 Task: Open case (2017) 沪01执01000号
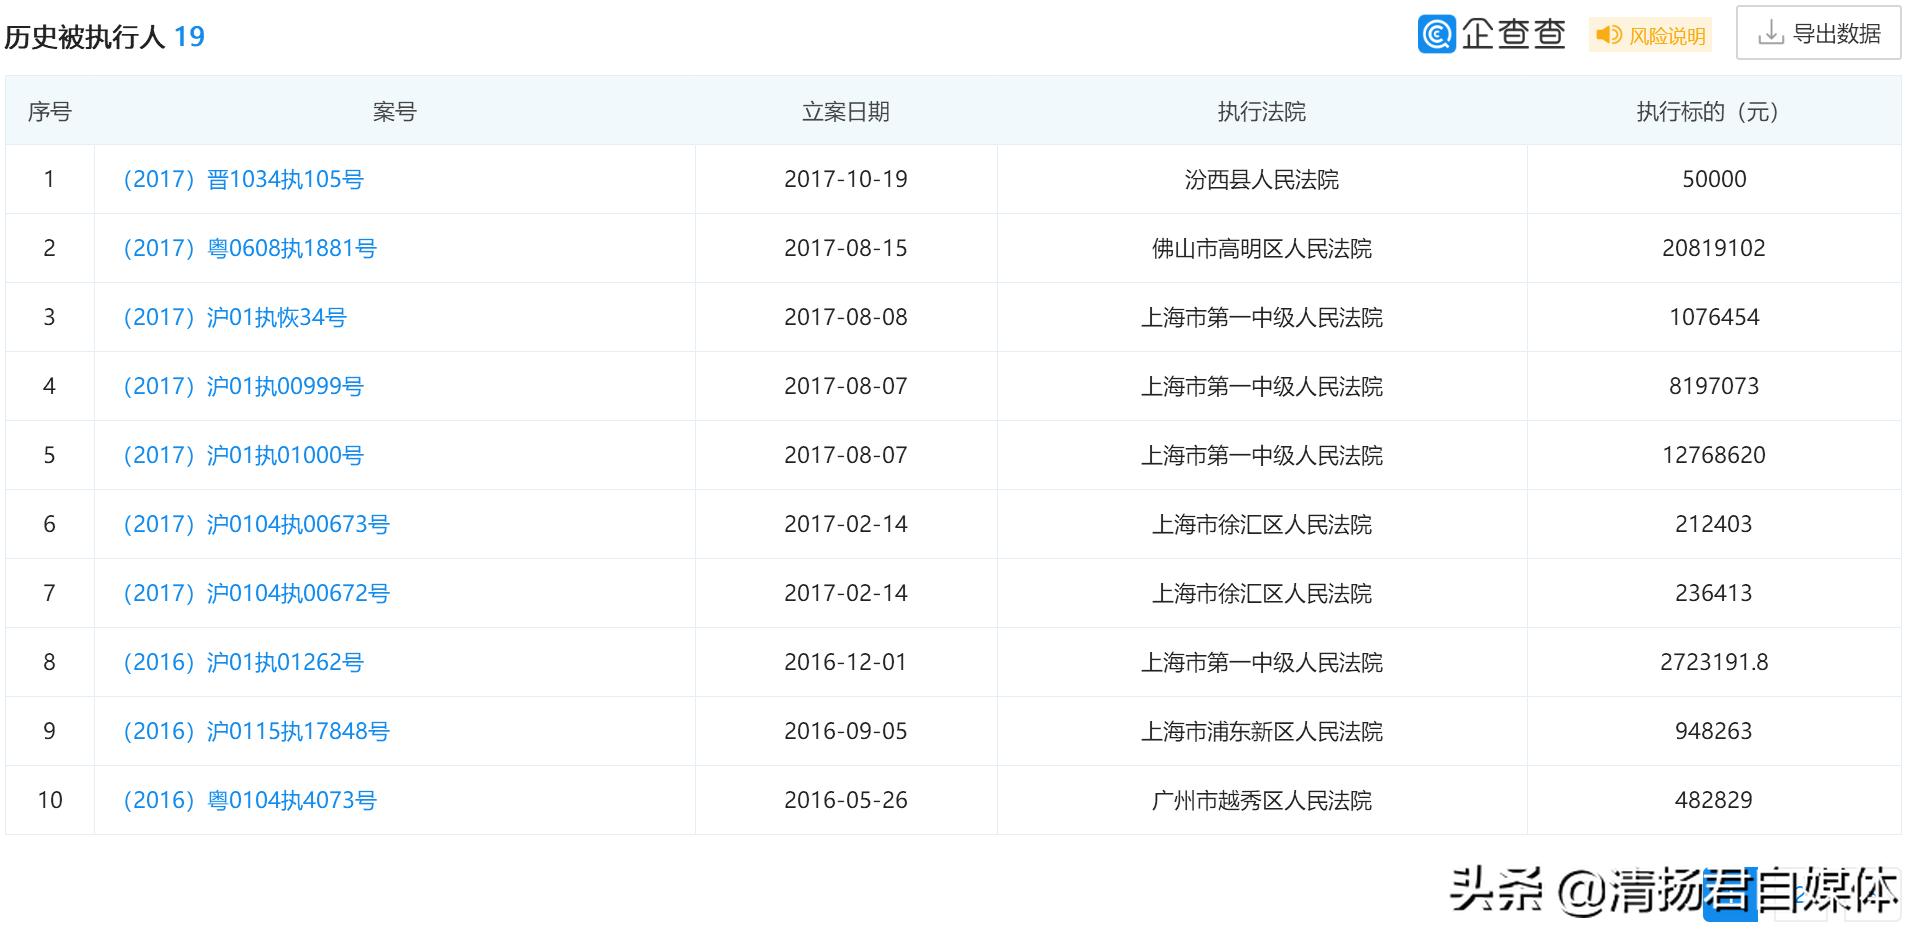pos(243,455)
